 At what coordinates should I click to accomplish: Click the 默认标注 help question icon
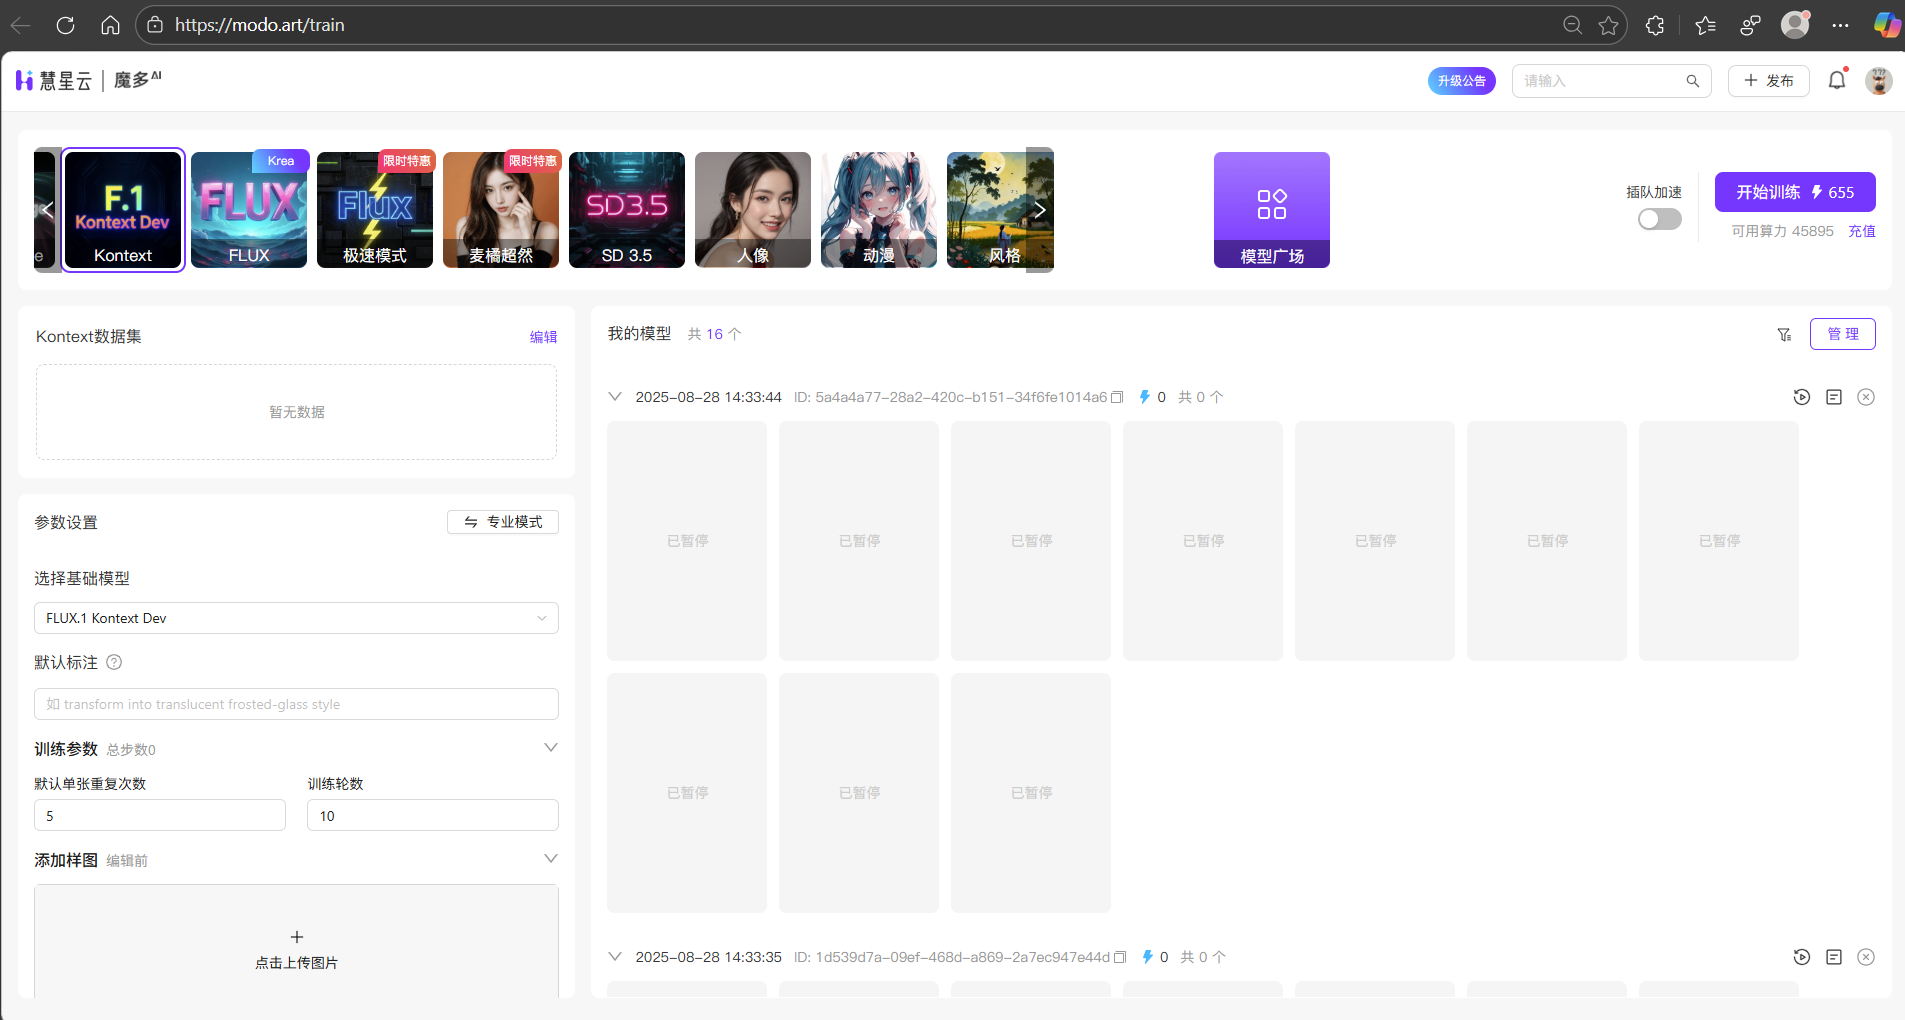coord(114,662)
